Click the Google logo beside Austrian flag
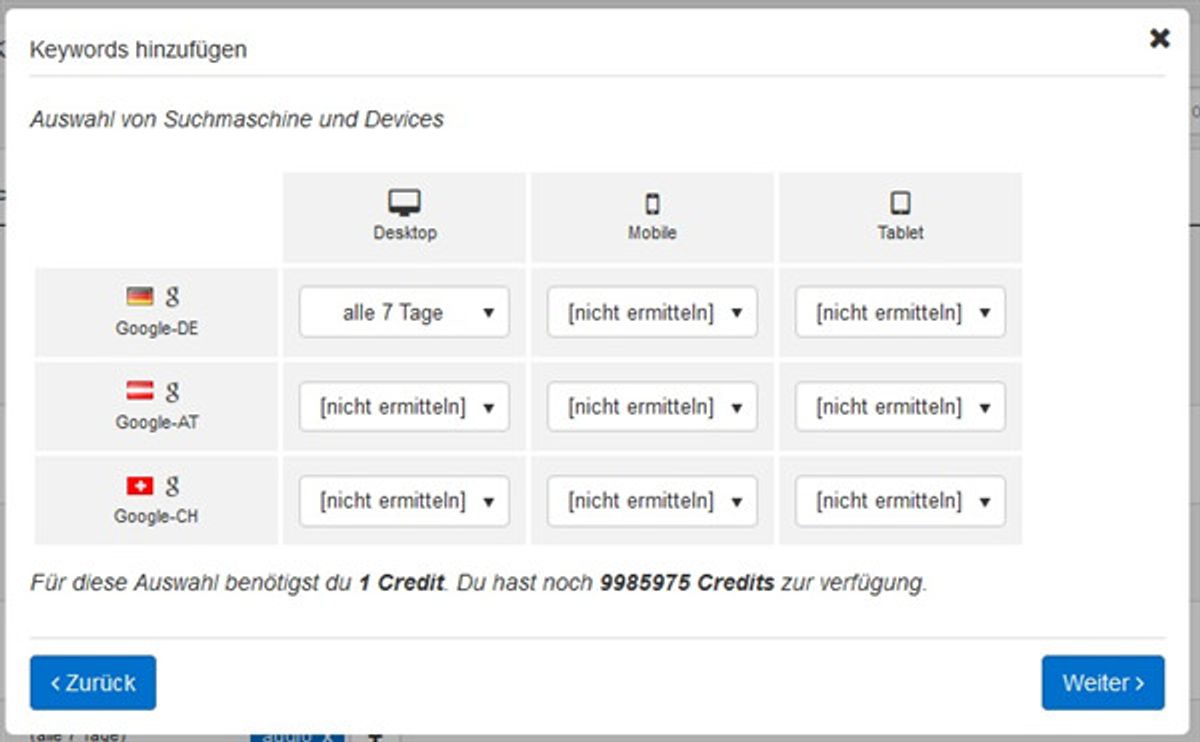 [173, 391]
